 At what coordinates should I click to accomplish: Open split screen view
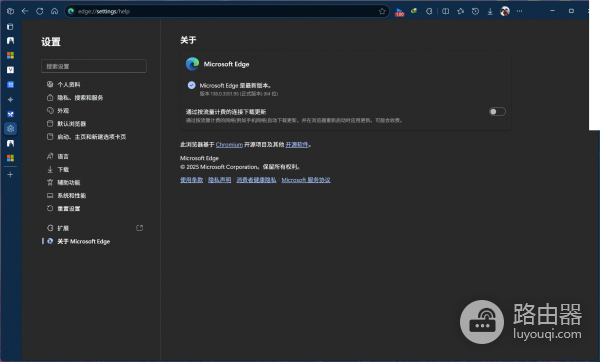[x=445, y=11]
